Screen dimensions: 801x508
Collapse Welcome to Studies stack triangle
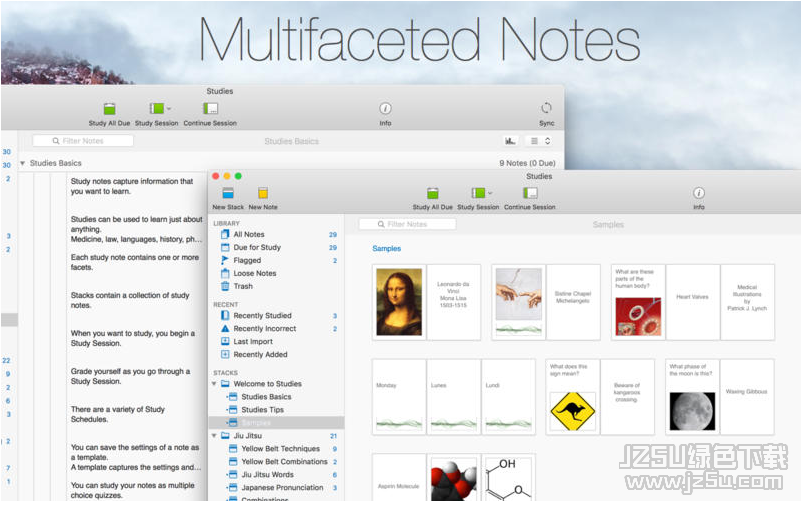coord(215,384)
